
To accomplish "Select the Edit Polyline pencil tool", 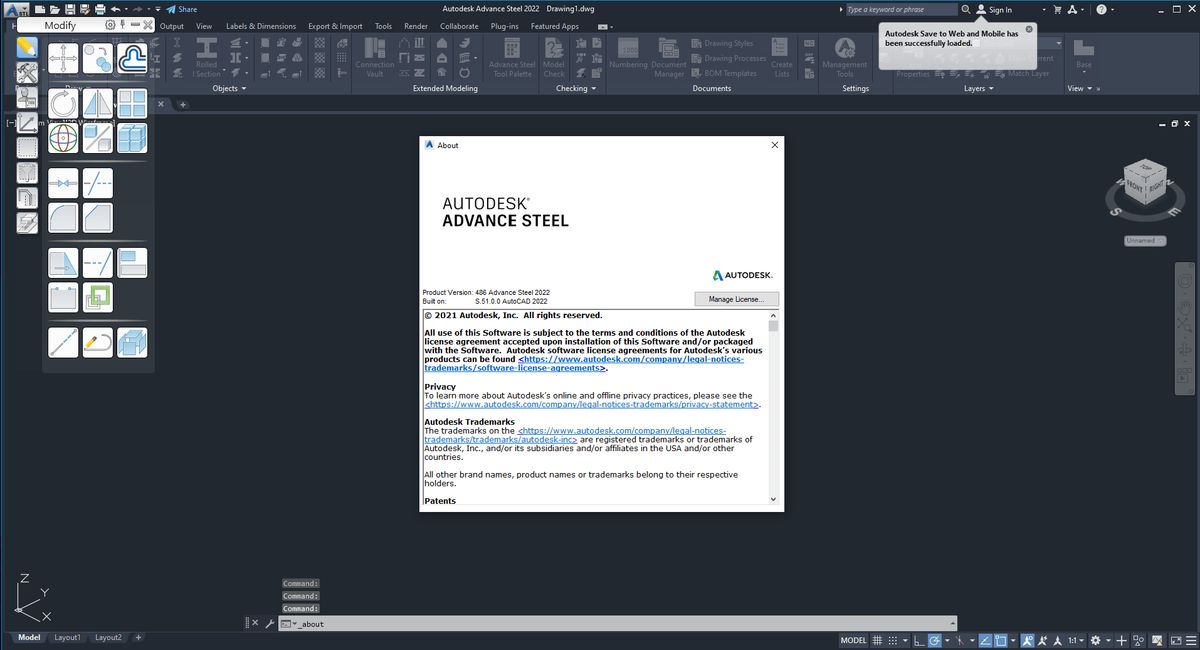I will [x=98, y=342].
